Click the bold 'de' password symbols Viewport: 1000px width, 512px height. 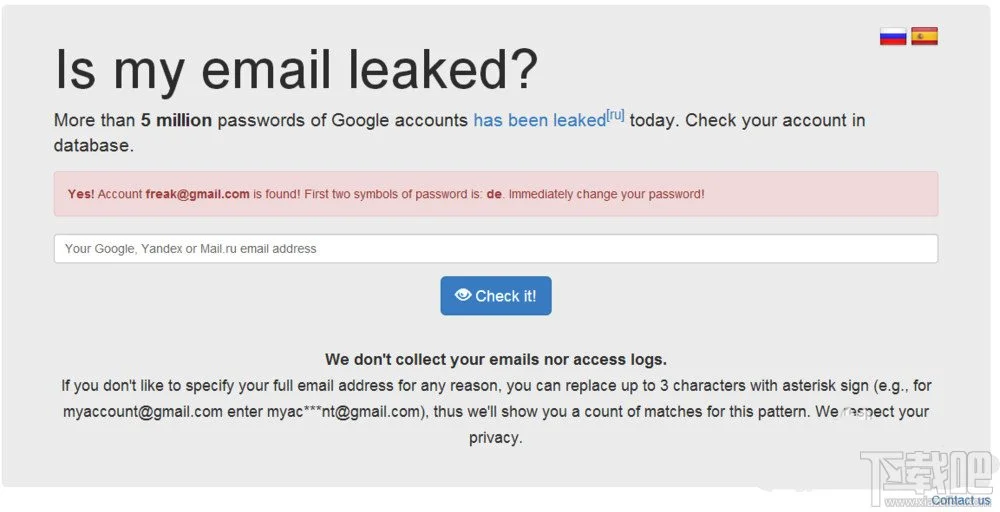(494, 194)
